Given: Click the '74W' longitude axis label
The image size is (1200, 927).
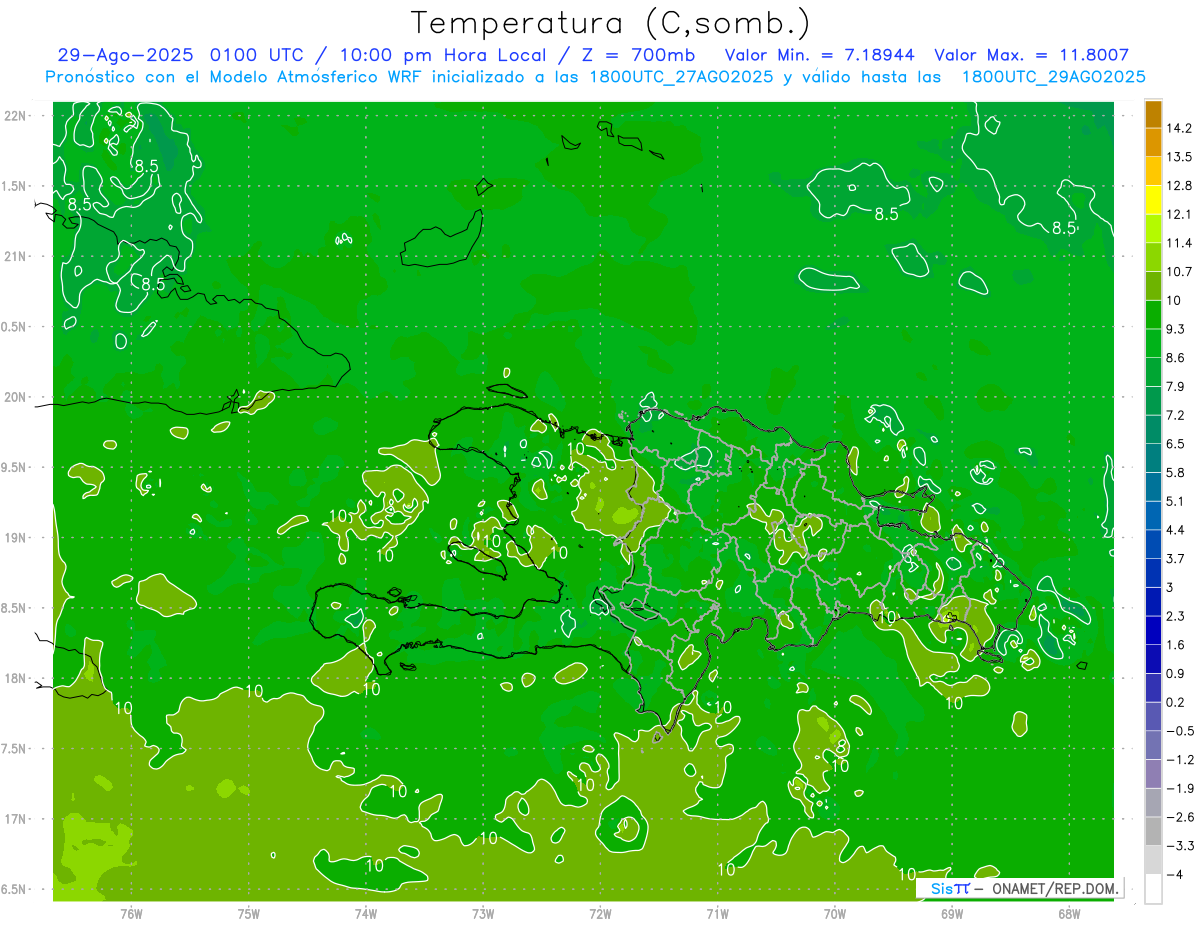Looking at the screenshot, I should coord(366,914).
